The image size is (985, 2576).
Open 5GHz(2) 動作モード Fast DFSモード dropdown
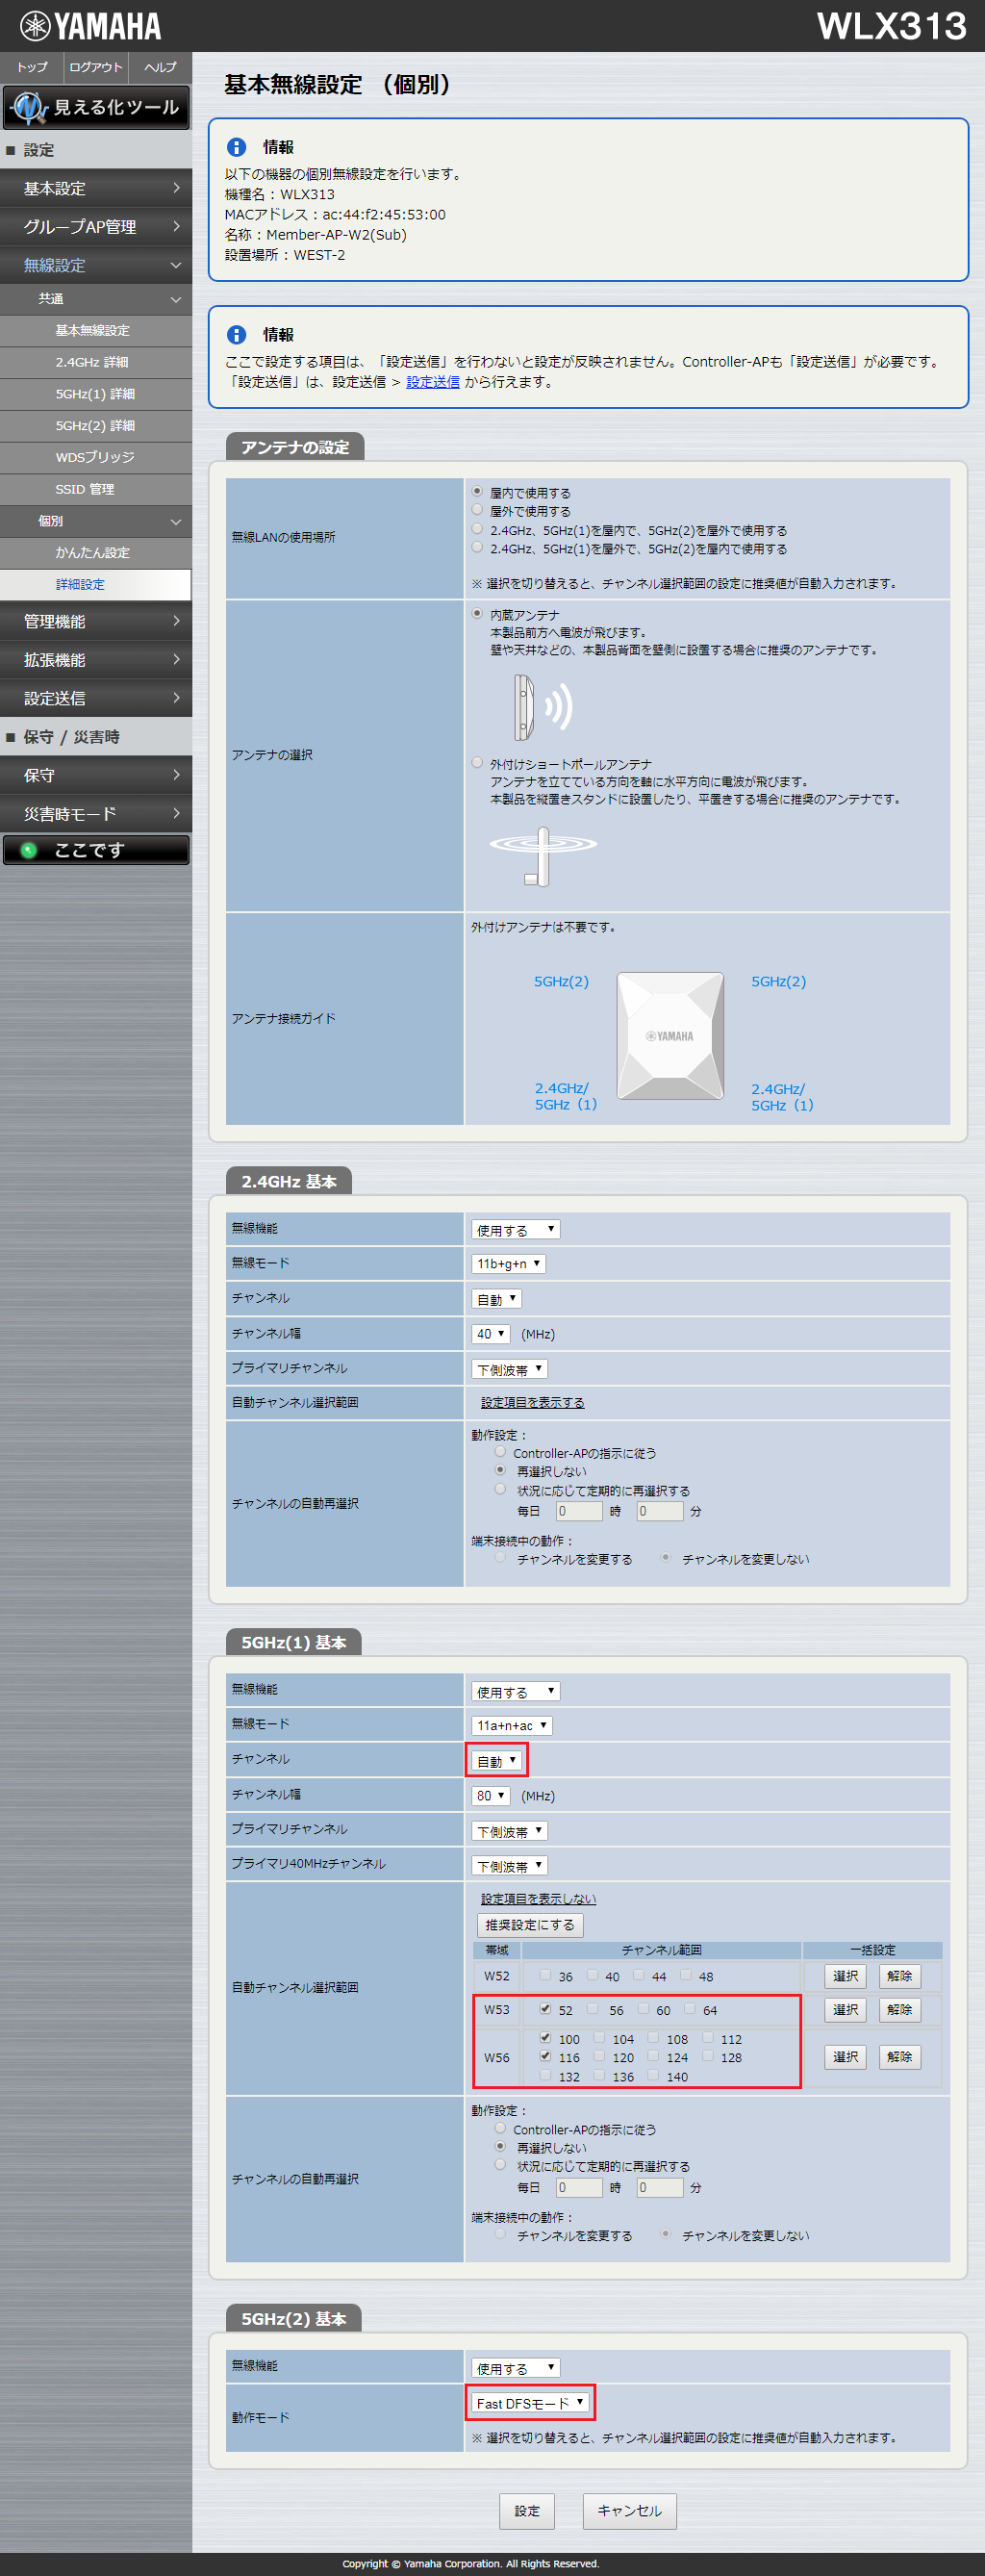[530, 2403]
